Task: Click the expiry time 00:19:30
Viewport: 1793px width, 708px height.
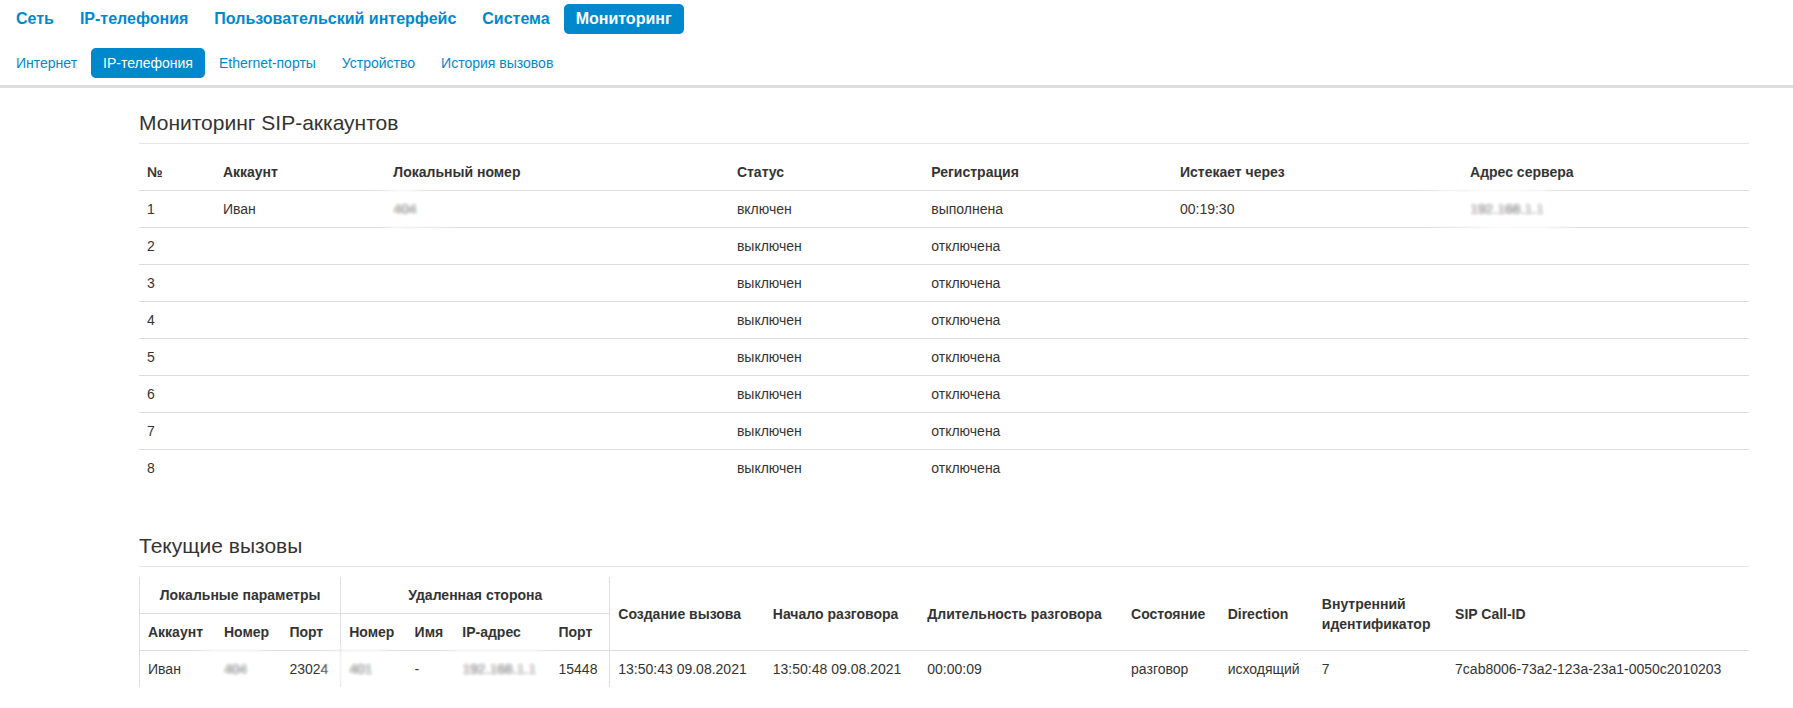Action: [x=1207, y=209]
